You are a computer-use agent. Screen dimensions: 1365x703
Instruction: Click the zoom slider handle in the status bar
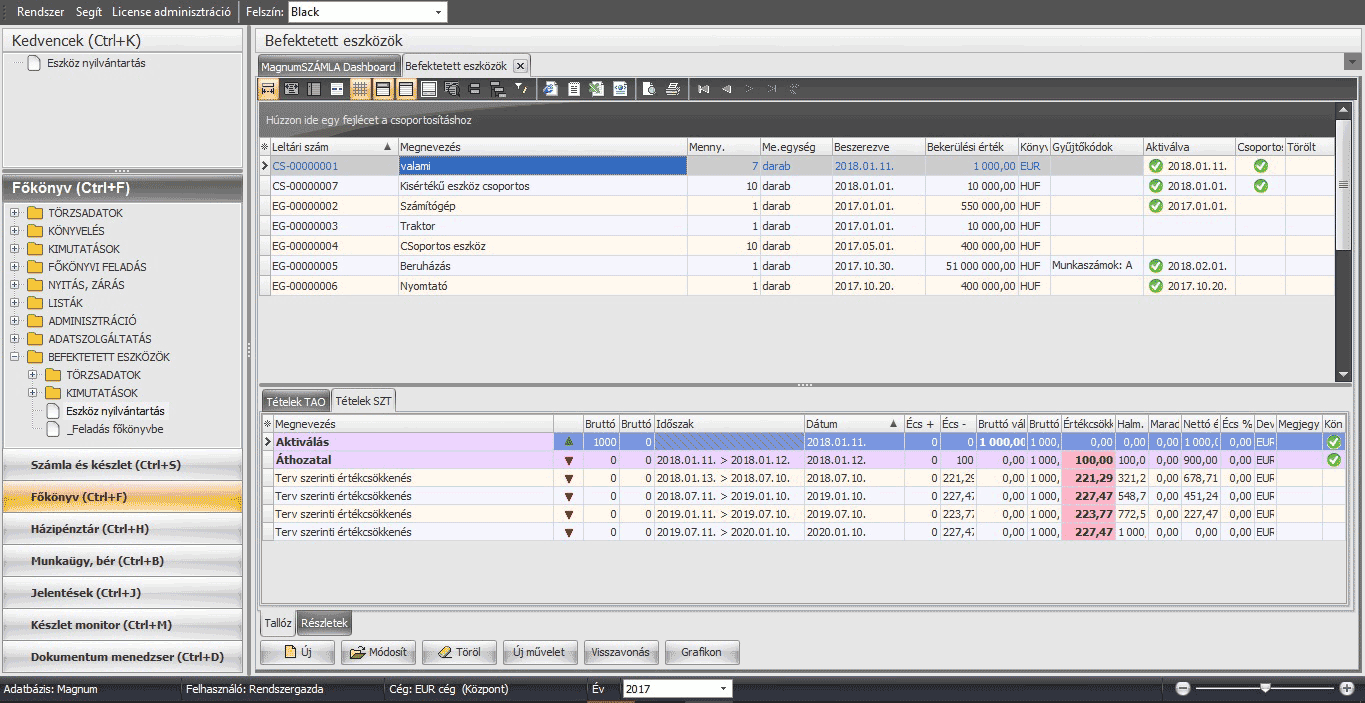pyautogui.click(x=1265, y=688)
